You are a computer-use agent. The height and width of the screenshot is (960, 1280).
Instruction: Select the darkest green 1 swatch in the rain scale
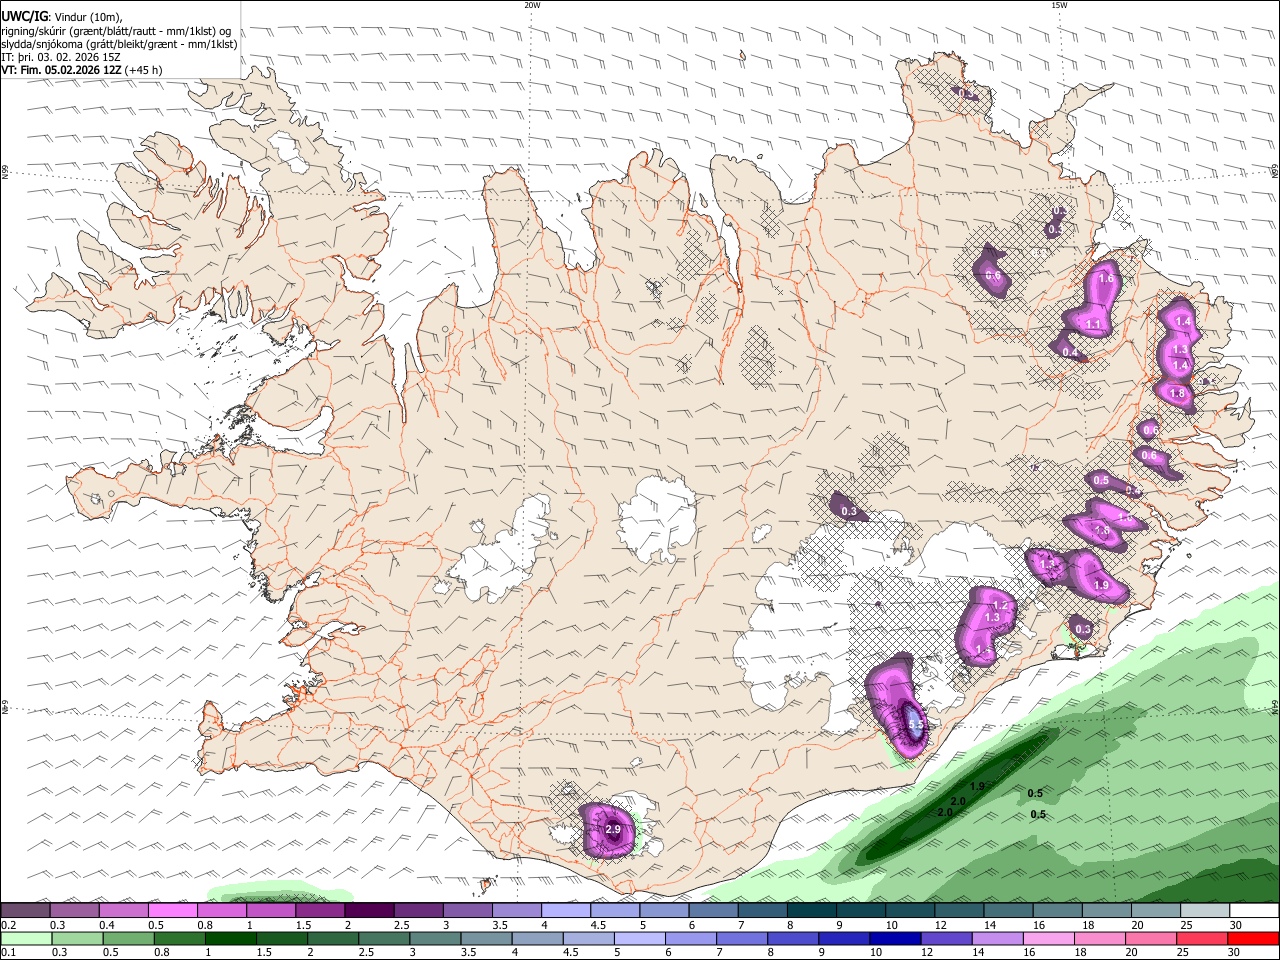tap(230, 939)
